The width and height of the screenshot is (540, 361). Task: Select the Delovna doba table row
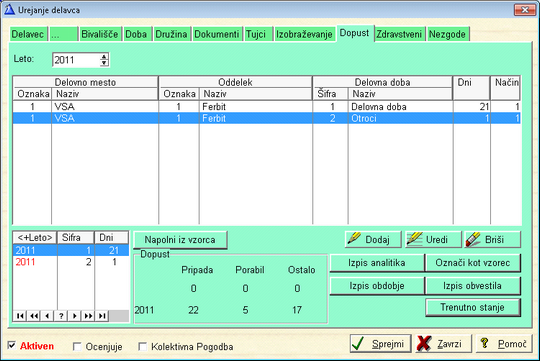coord(267,107)
